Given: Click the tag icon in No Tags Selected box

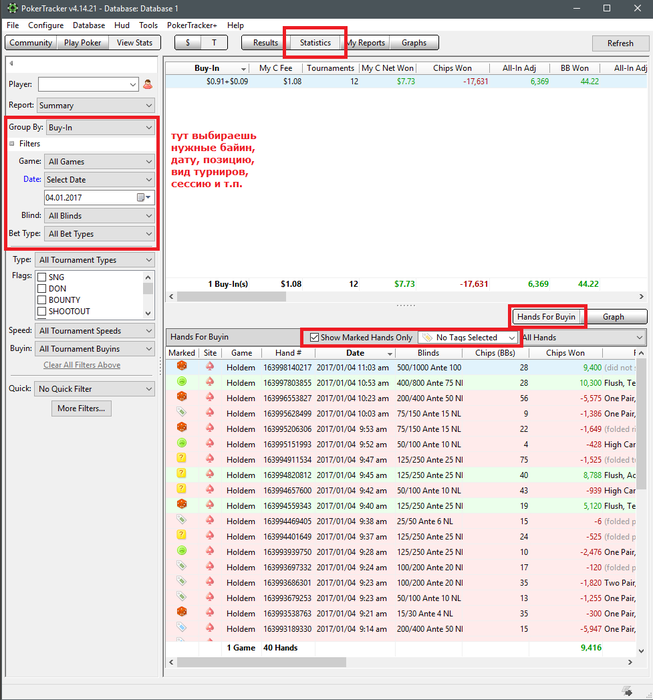Looking at the screenshot, I should tap(427, 338).
